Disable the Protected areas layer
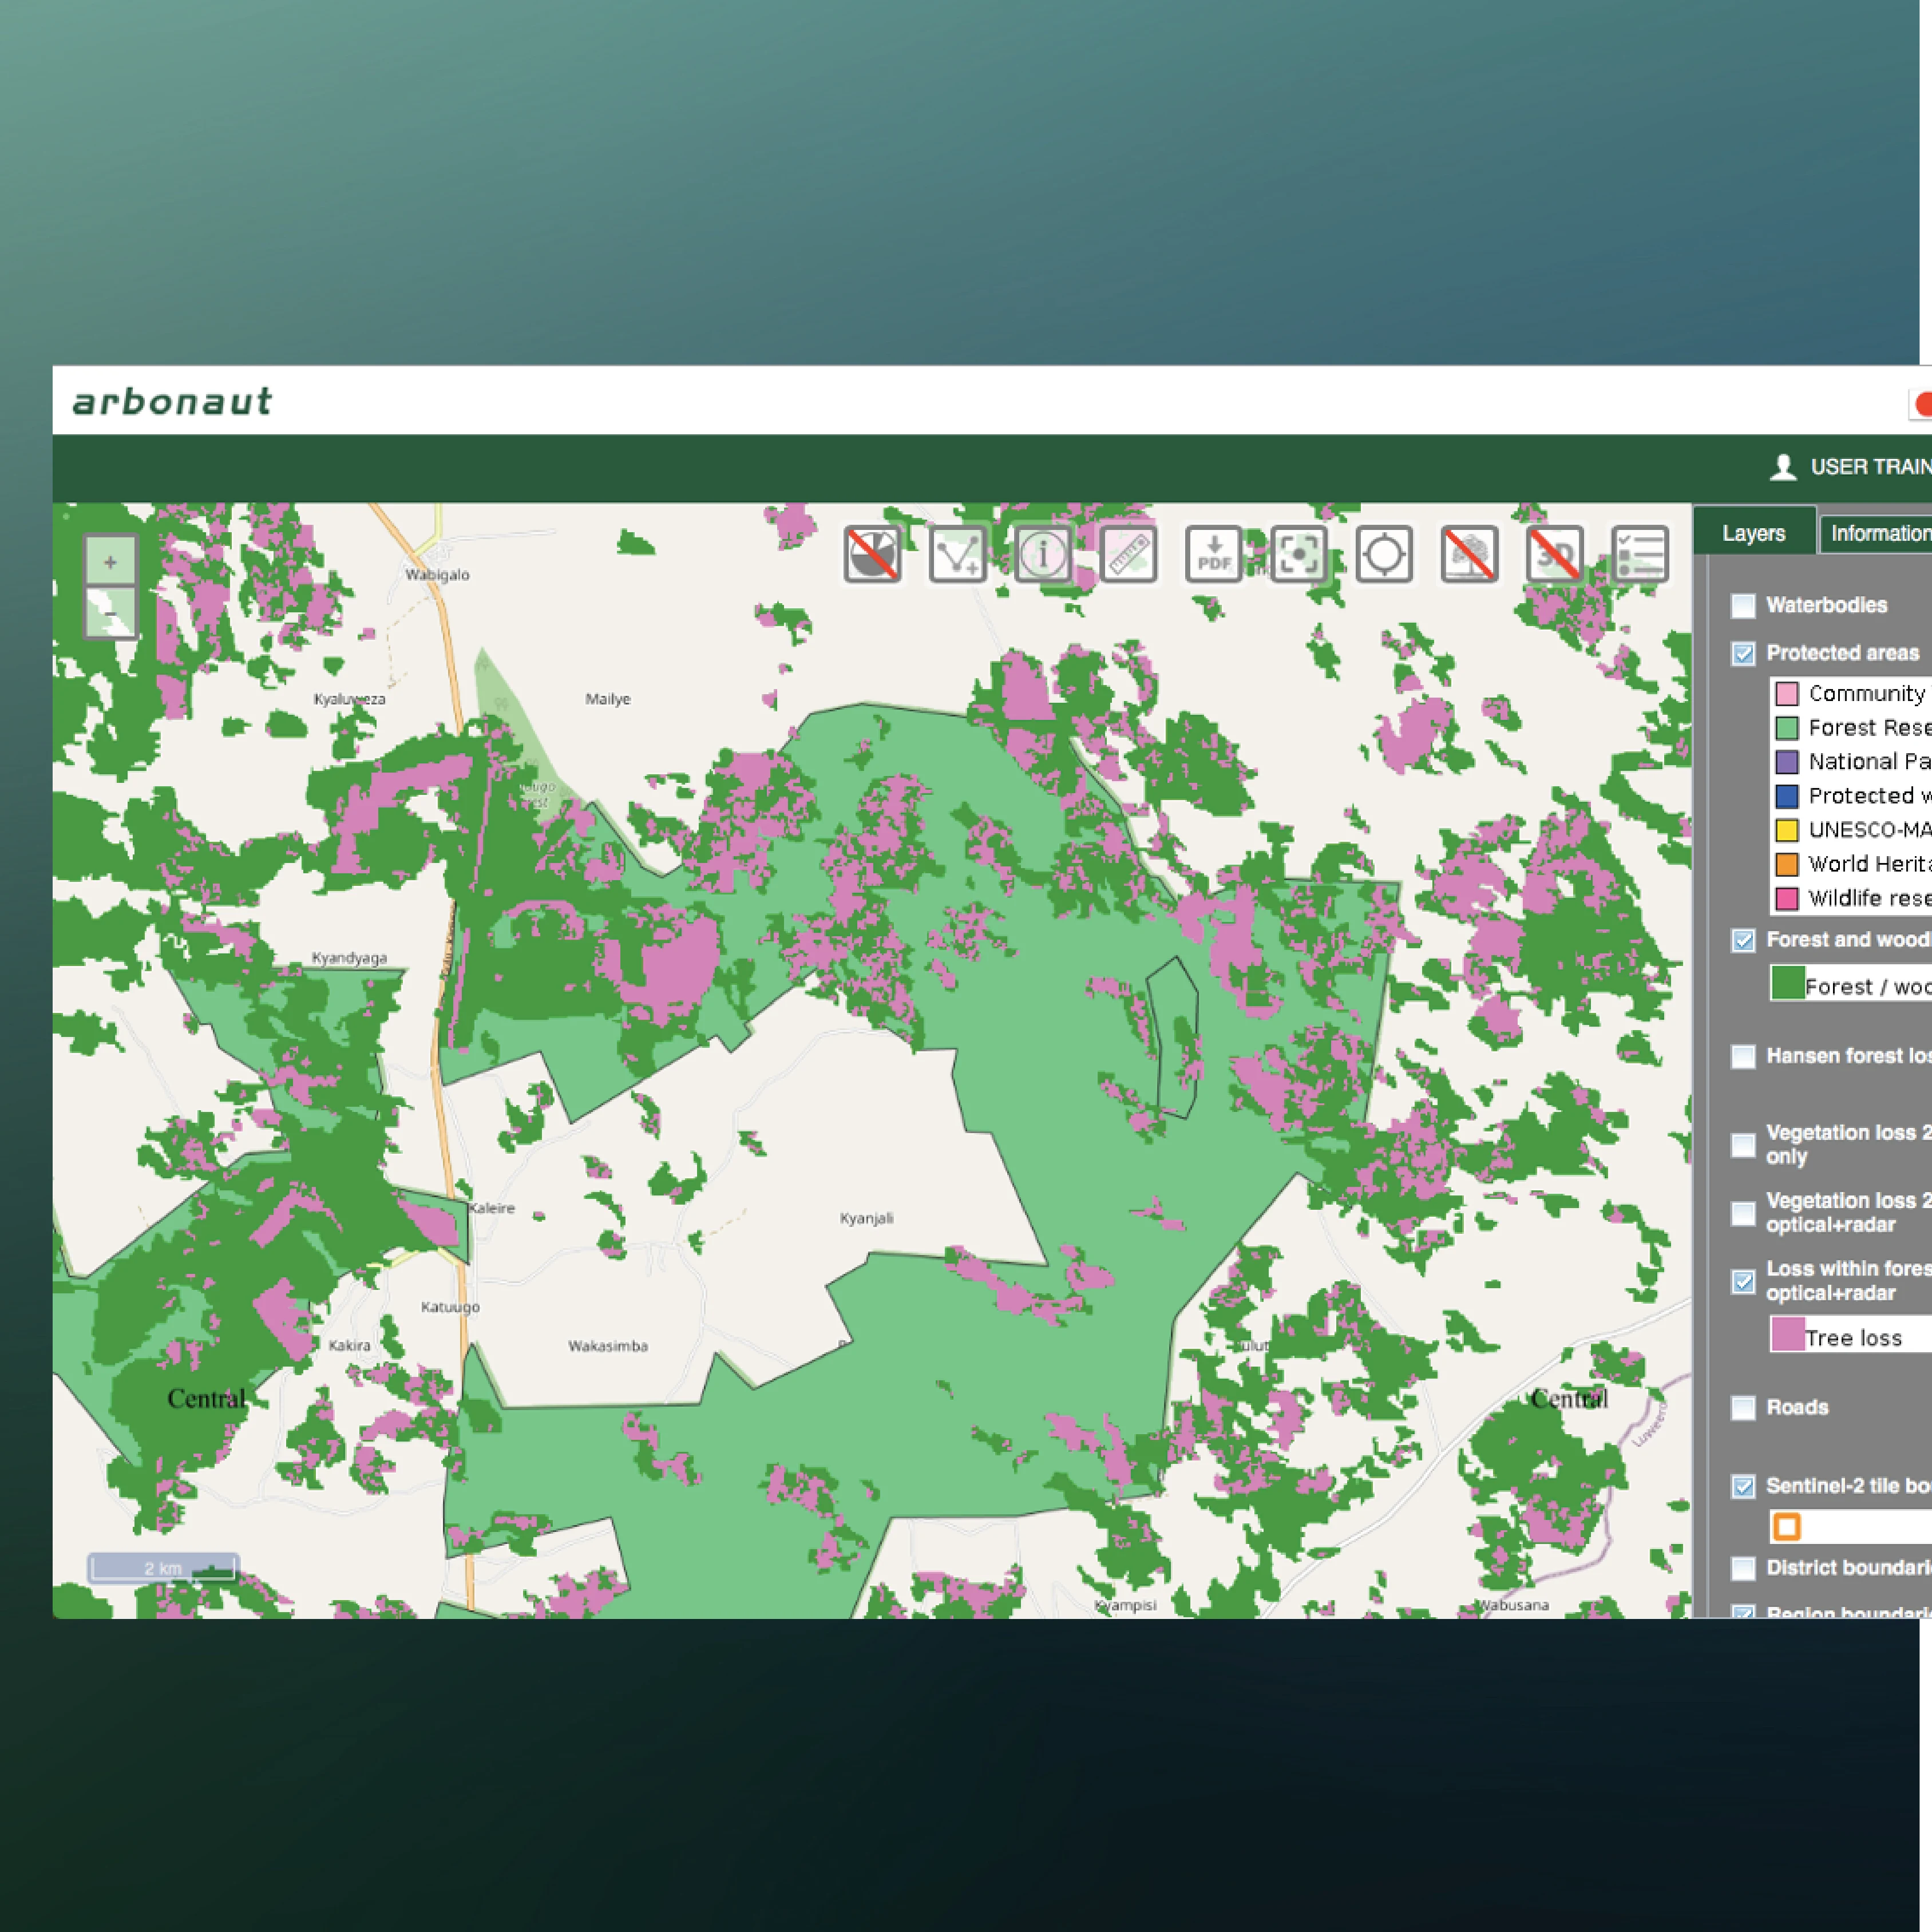Screen dimensions: 1932x1932 (1743, 653)
